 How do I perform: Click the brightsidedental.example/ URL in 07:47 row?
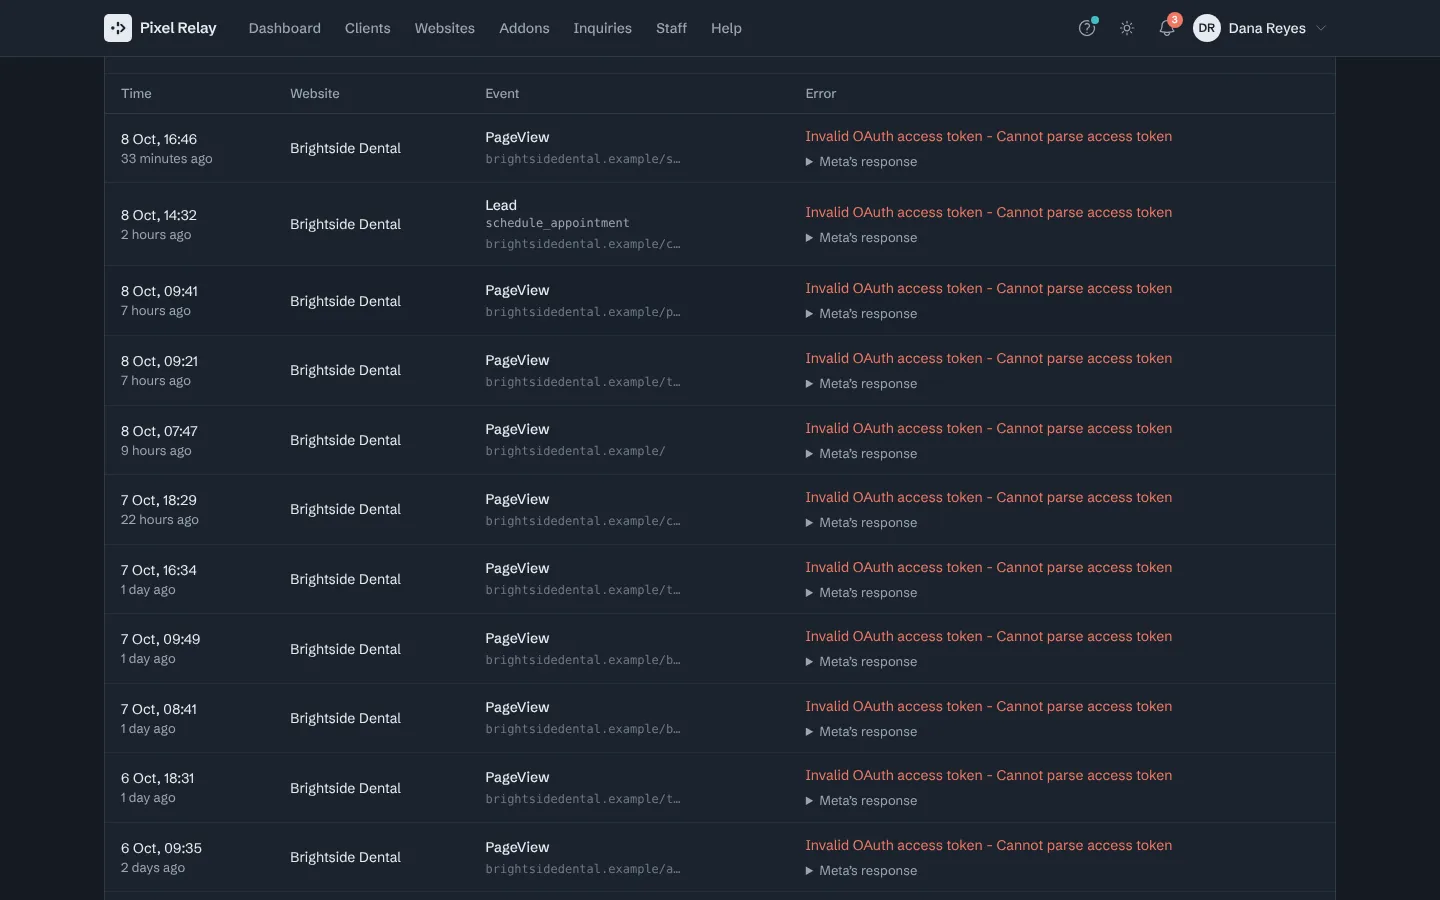(x=575, y=451)
